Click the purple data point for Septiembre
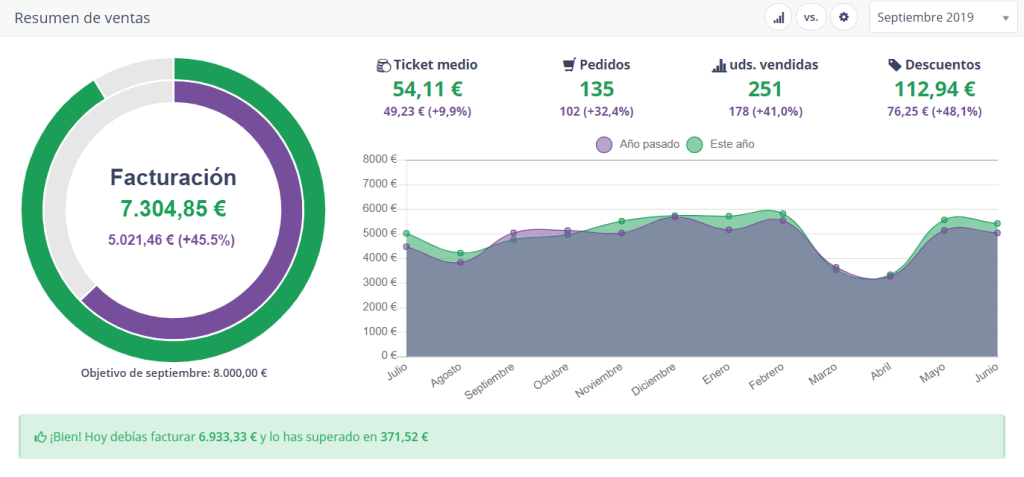This screenshot has height=477, width=1024. pos(514,233)
